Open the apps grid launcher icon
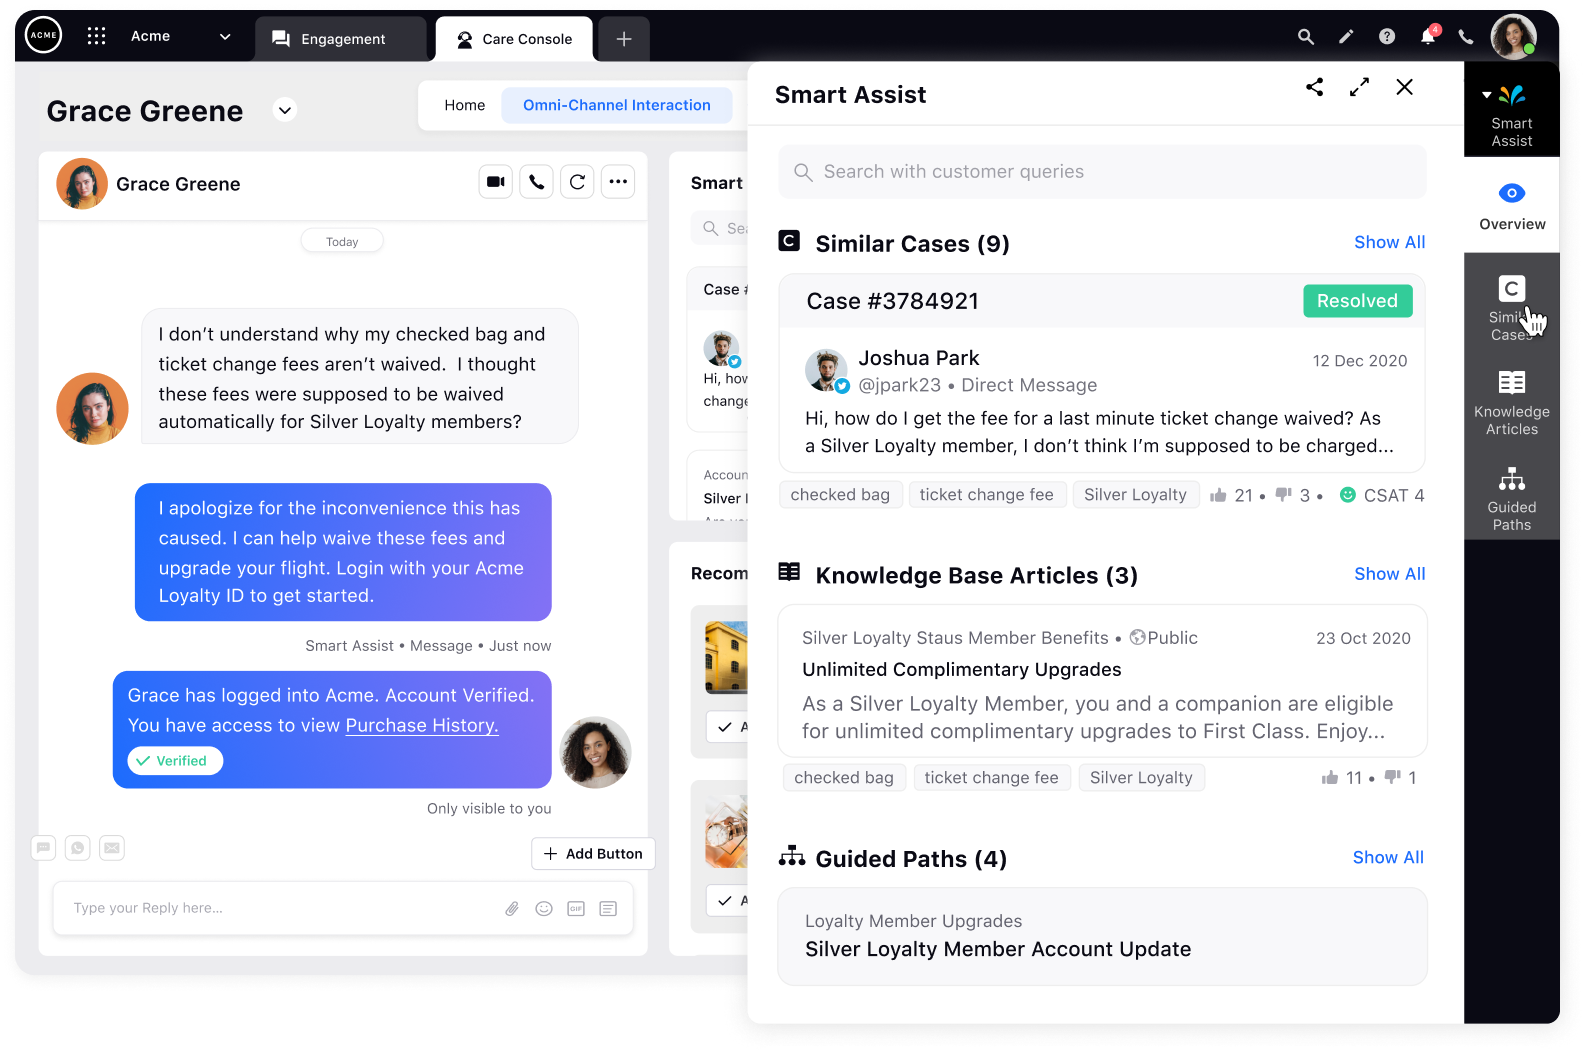This screenshot has width=1586, height=1052. [x=96, y=36]
